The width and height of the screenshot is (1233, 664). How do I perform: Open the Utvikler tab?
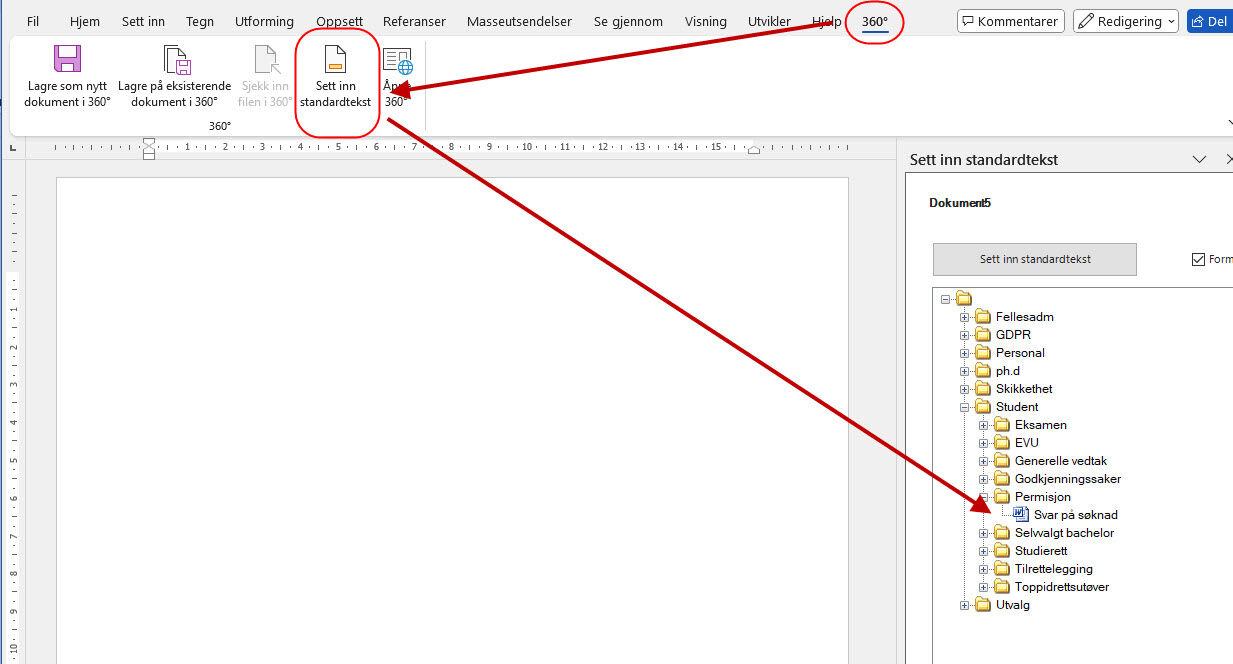[769, 21]
